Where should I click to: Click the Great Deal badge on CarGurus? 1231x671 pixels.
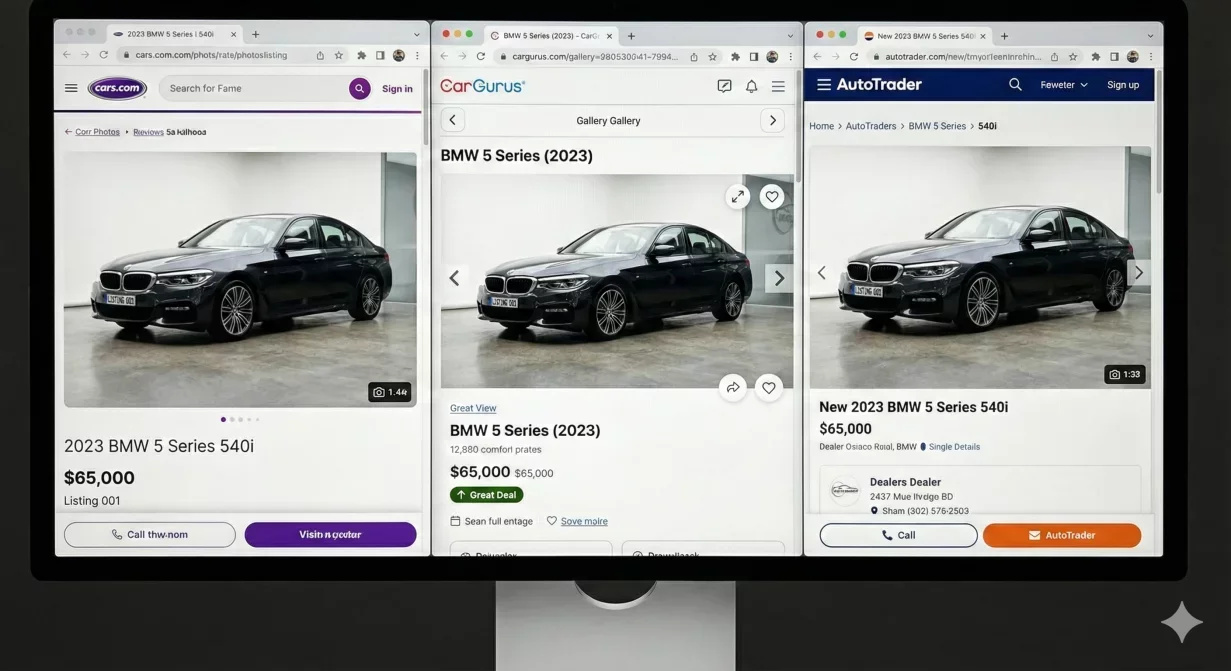coord(486,495)
